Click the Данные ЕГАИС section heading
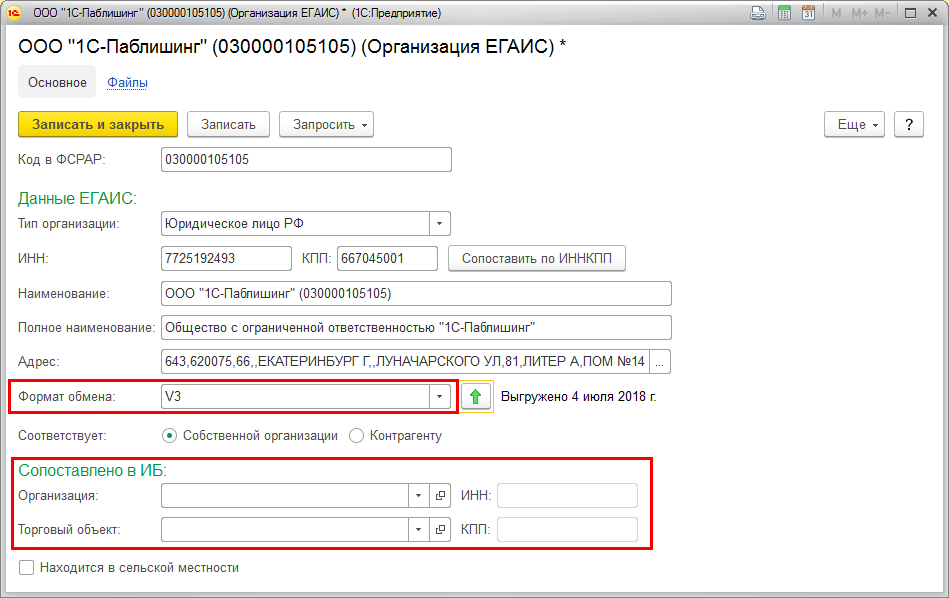949x598 pixels. pos(77,199)
